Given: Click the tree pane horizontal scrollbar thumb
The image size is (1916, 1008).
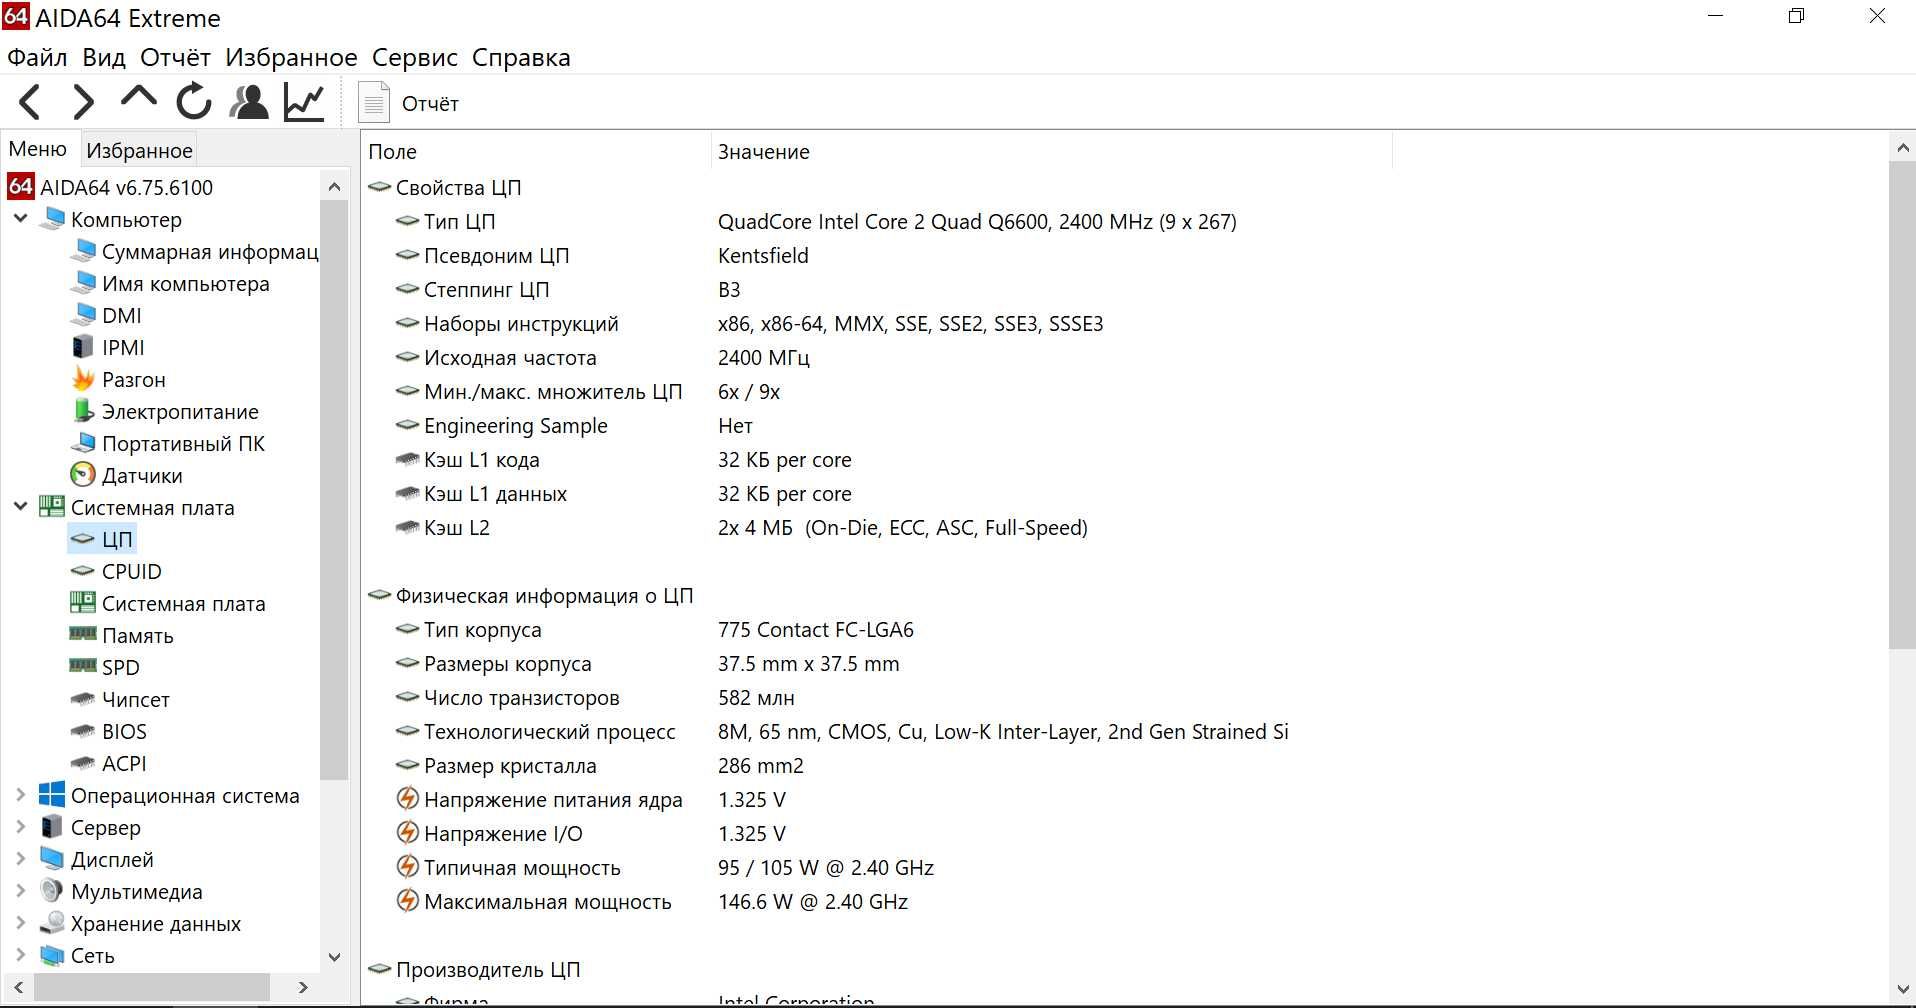Looking at the screenshot, I should [151, 987].
